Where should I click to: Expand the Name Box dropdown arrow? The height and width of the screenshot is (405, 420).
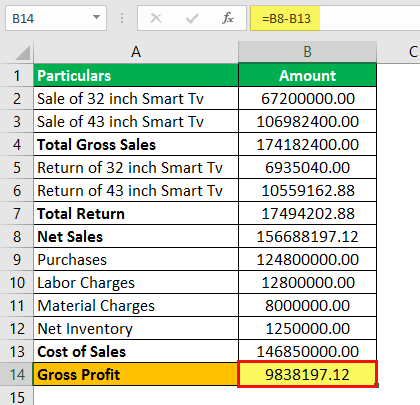click(x=96, y=17)
